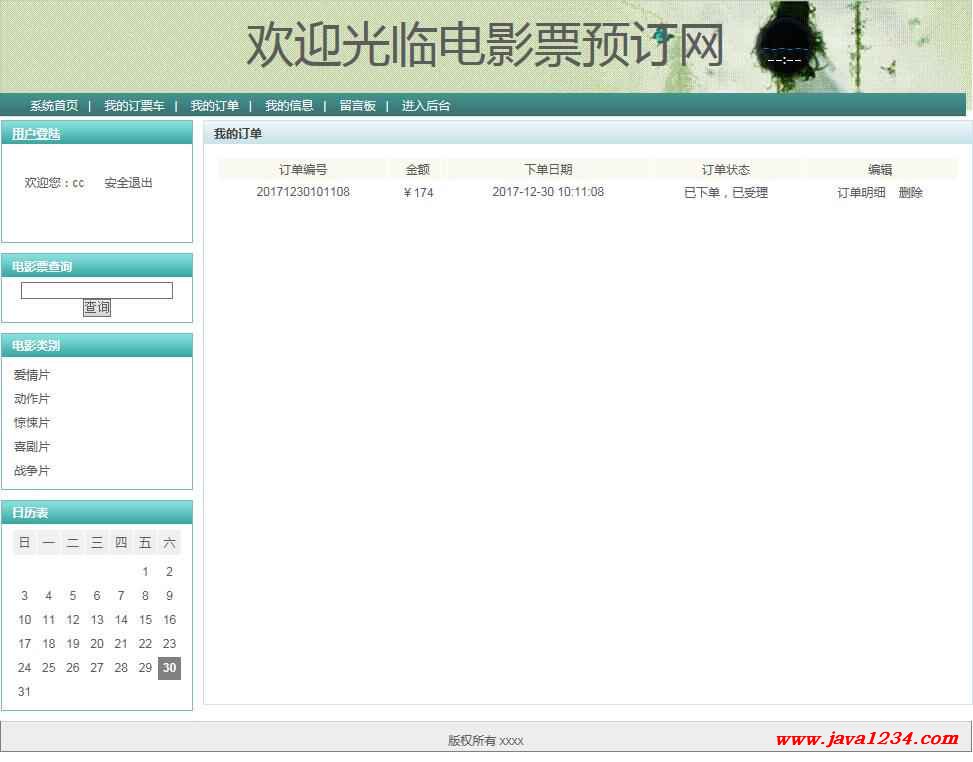973x762 pixels.
Task: Click day 15 in the calendar
Action: click(x=145, y=620)
